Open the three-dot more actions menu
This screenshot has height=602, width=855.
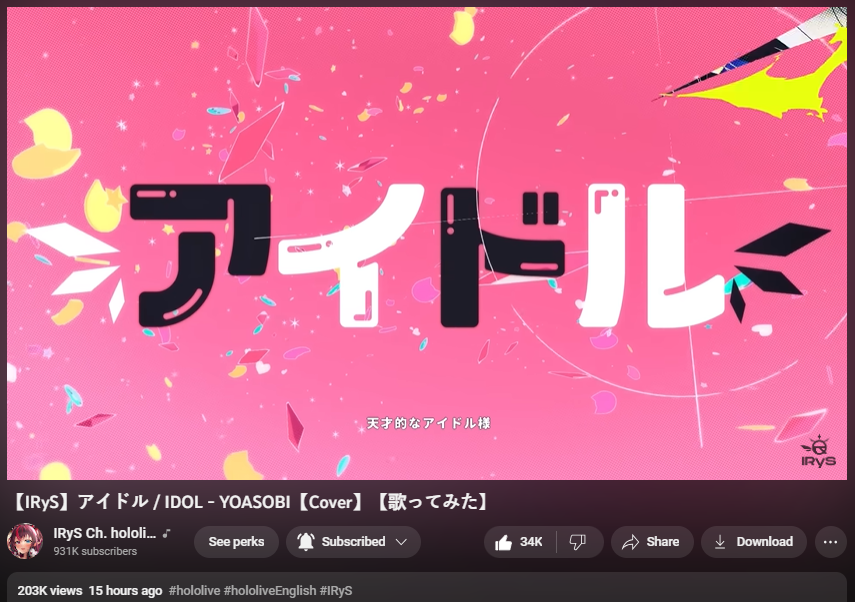[830, 541]
